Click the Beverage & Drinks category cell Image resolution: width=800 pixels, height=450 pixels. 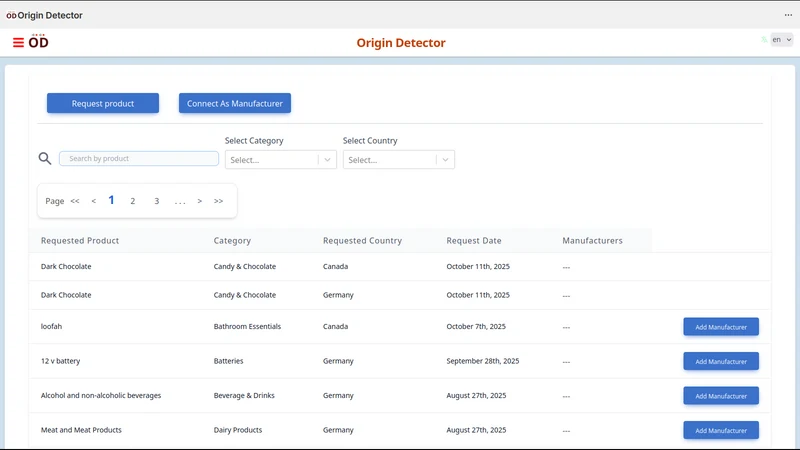click(x=244, y=395)
